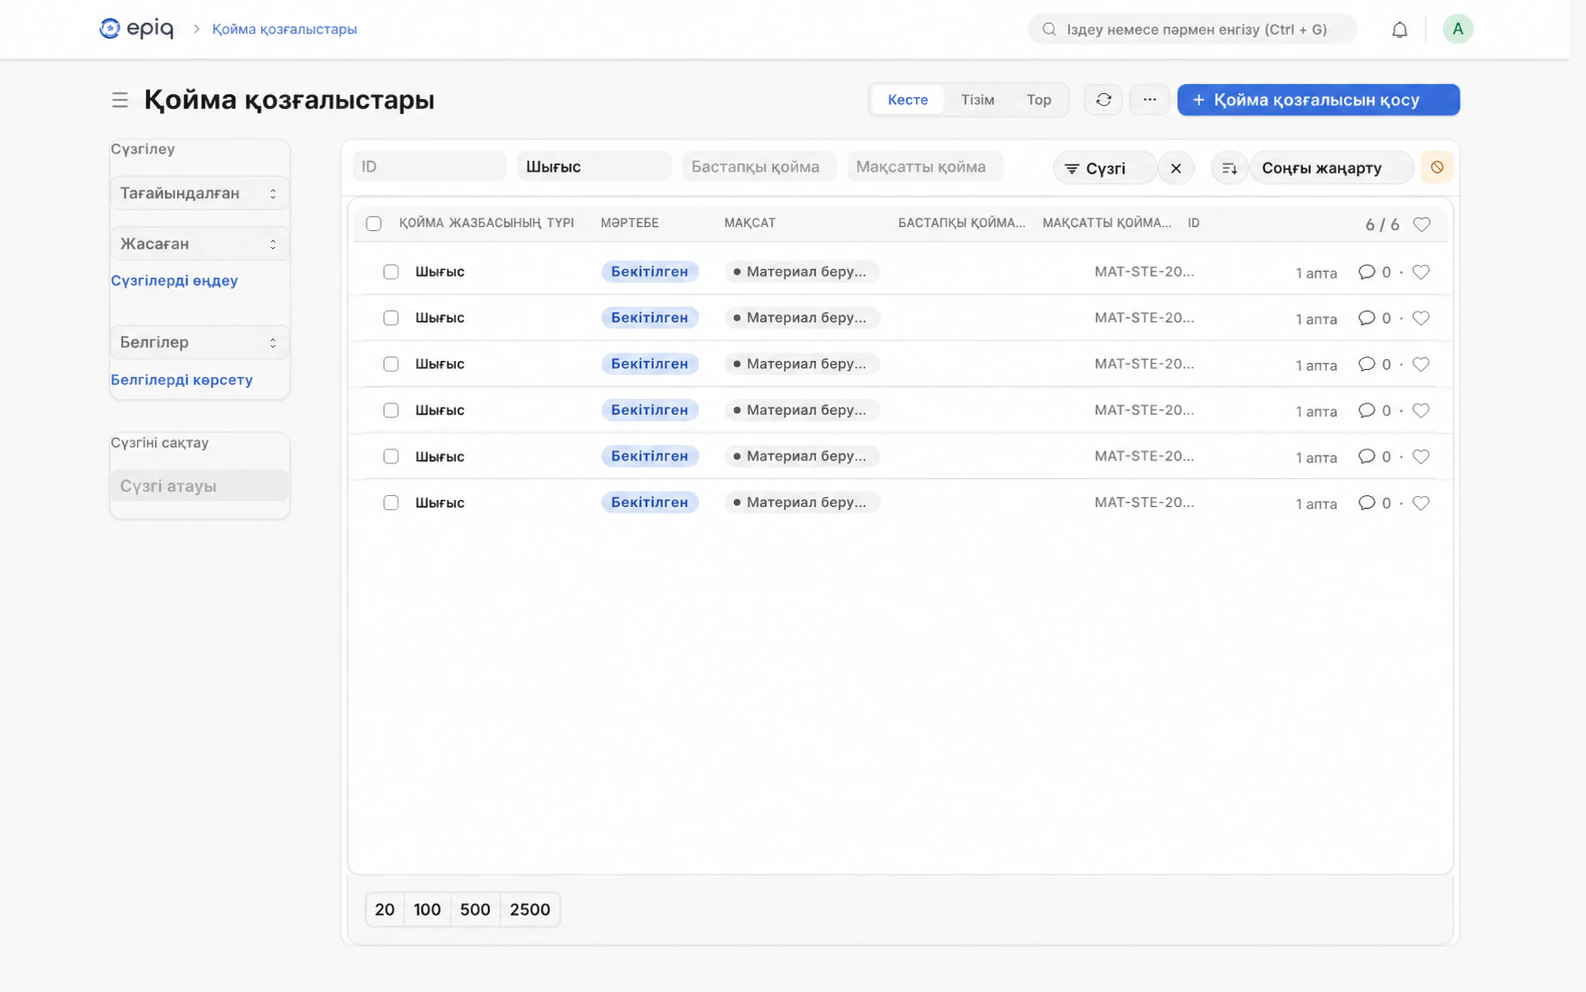
Task: Click the sort direction icon
Action: [x=1229, y=168]
